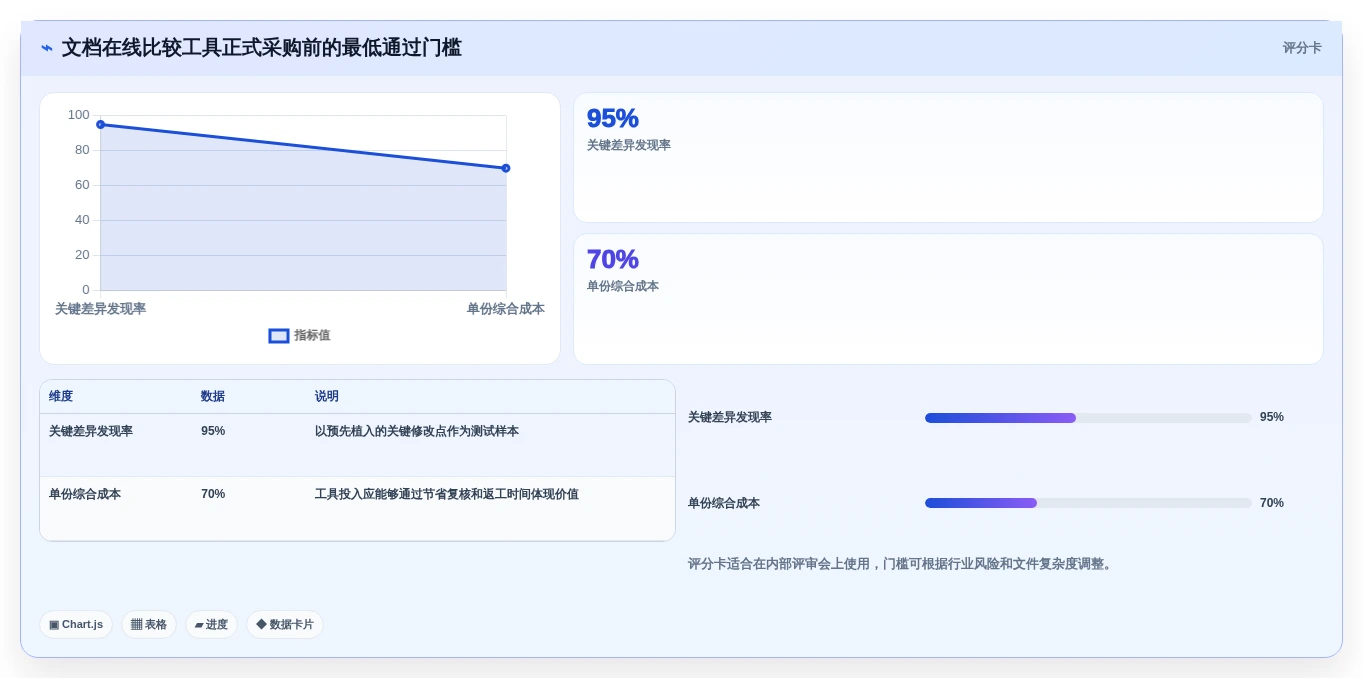Click the 单份综合成本 label under 70% card
The width and height of the screenshot is (1363, 678).
pos(622,286)
